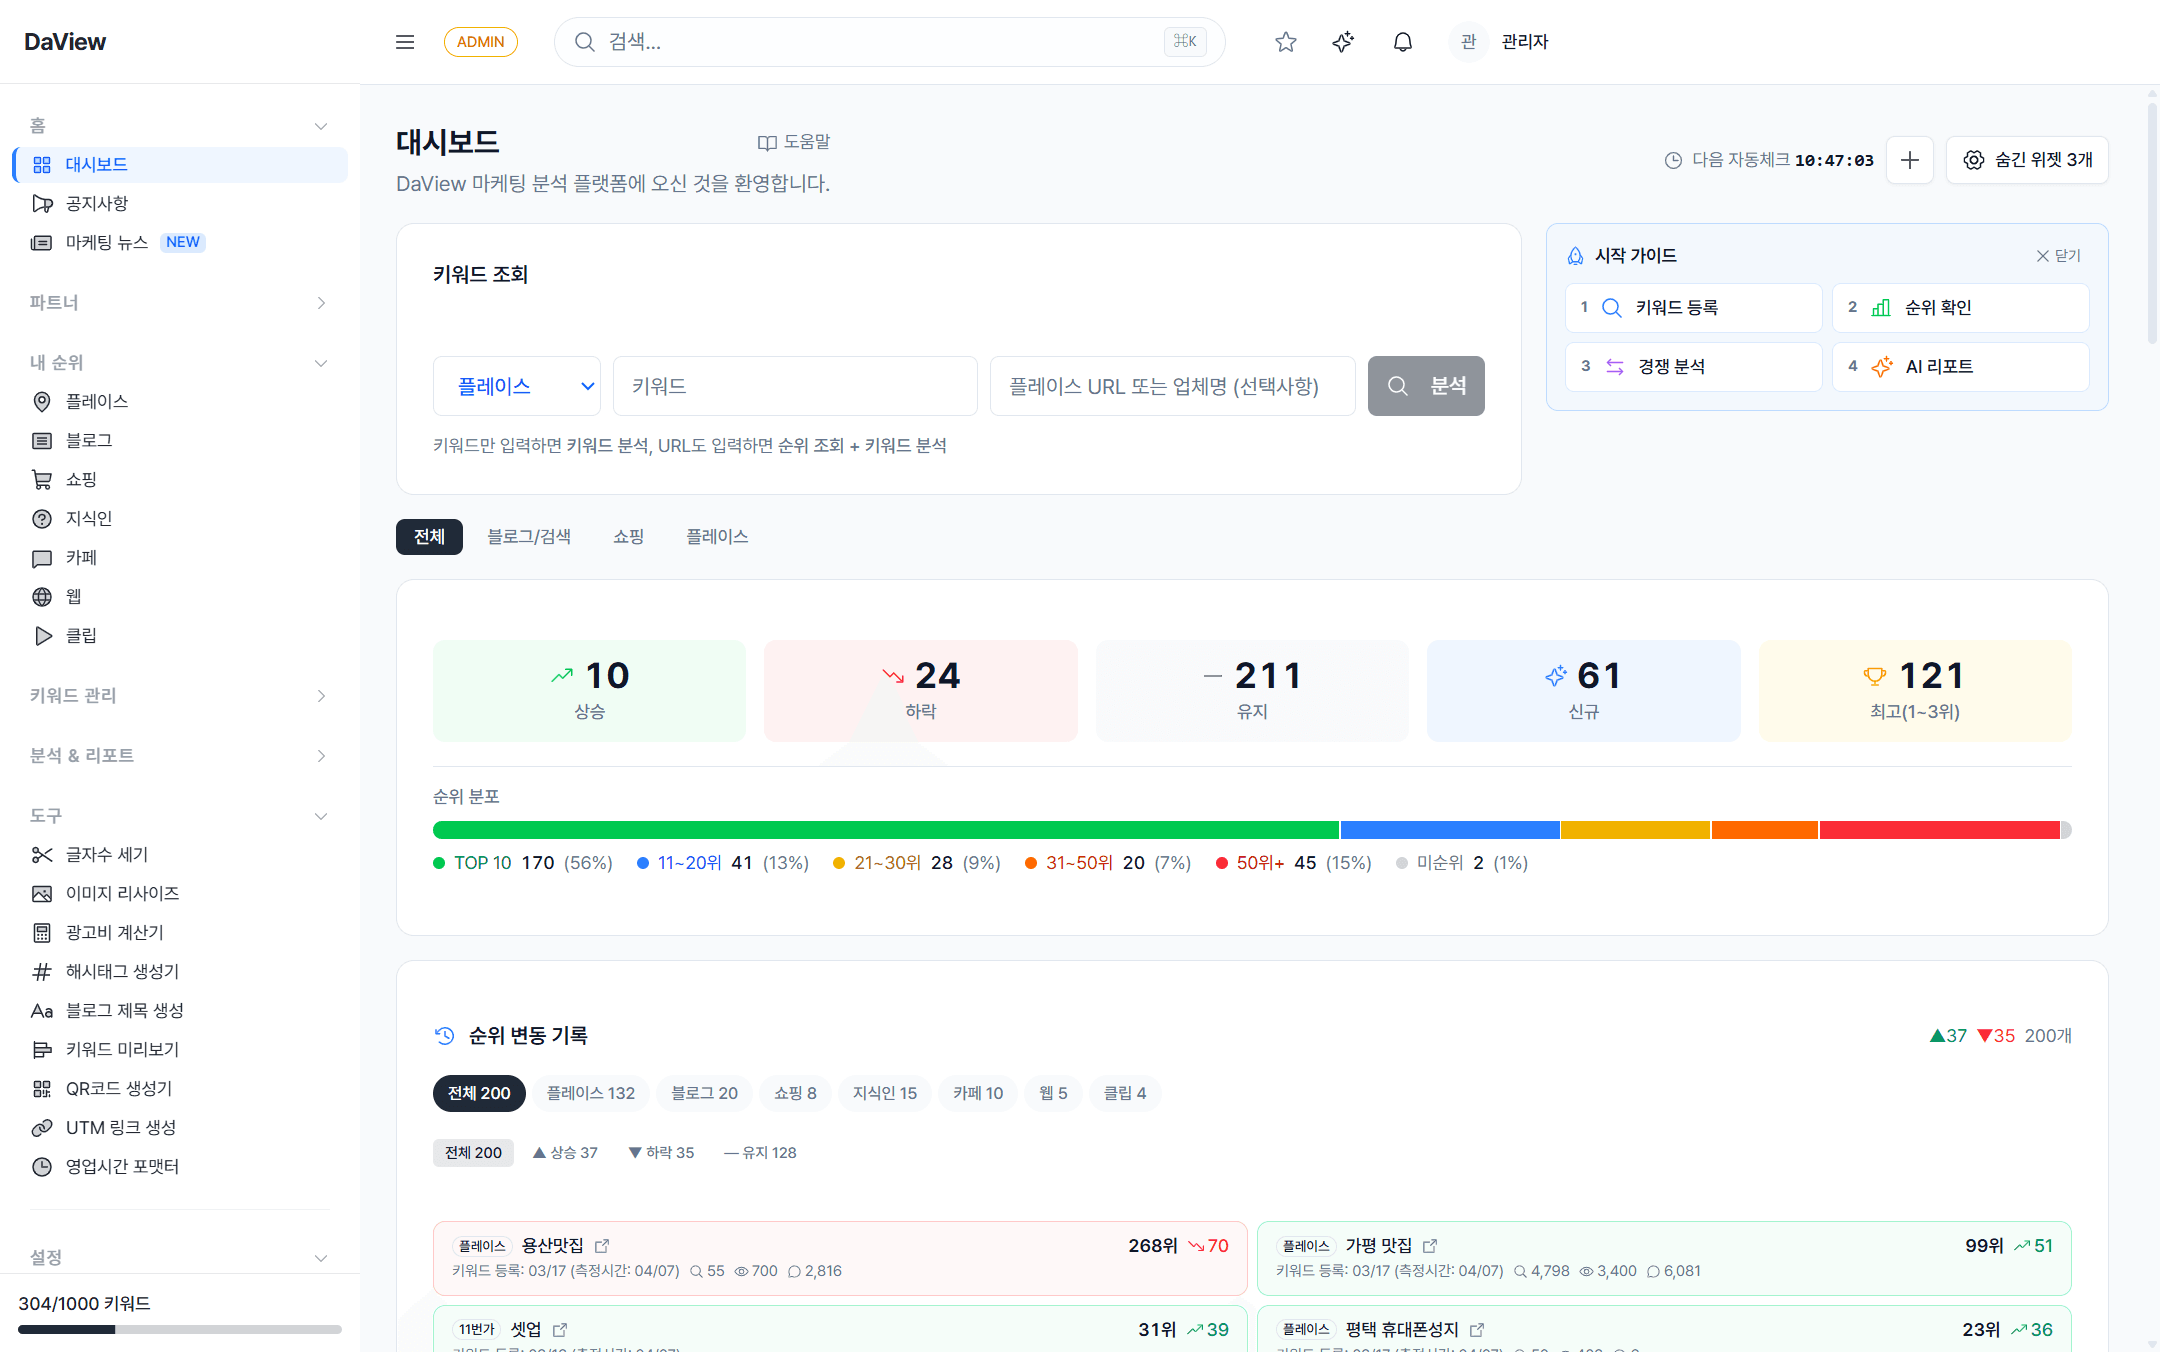Click the 분석 analyze button
This screenshot has width=2160, height=1352.
tap(1426, 386)
